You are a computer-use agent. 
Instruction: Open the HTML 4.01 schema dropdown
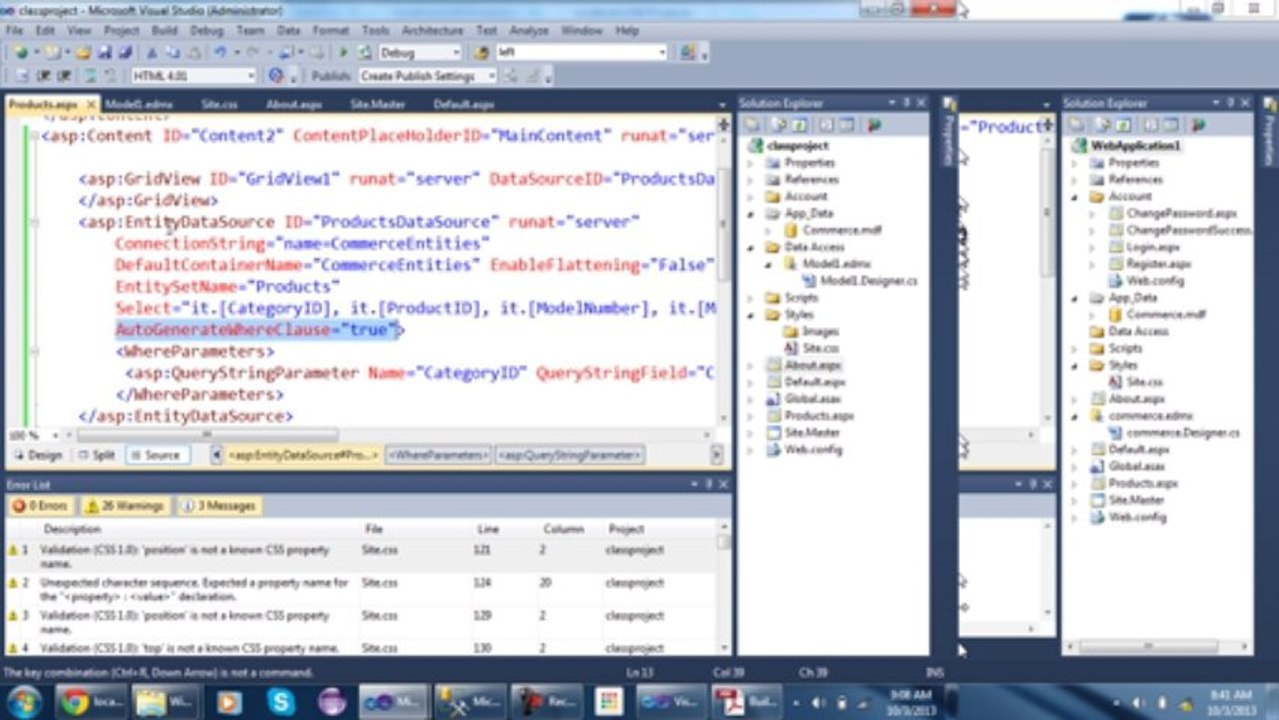[250, 76]
